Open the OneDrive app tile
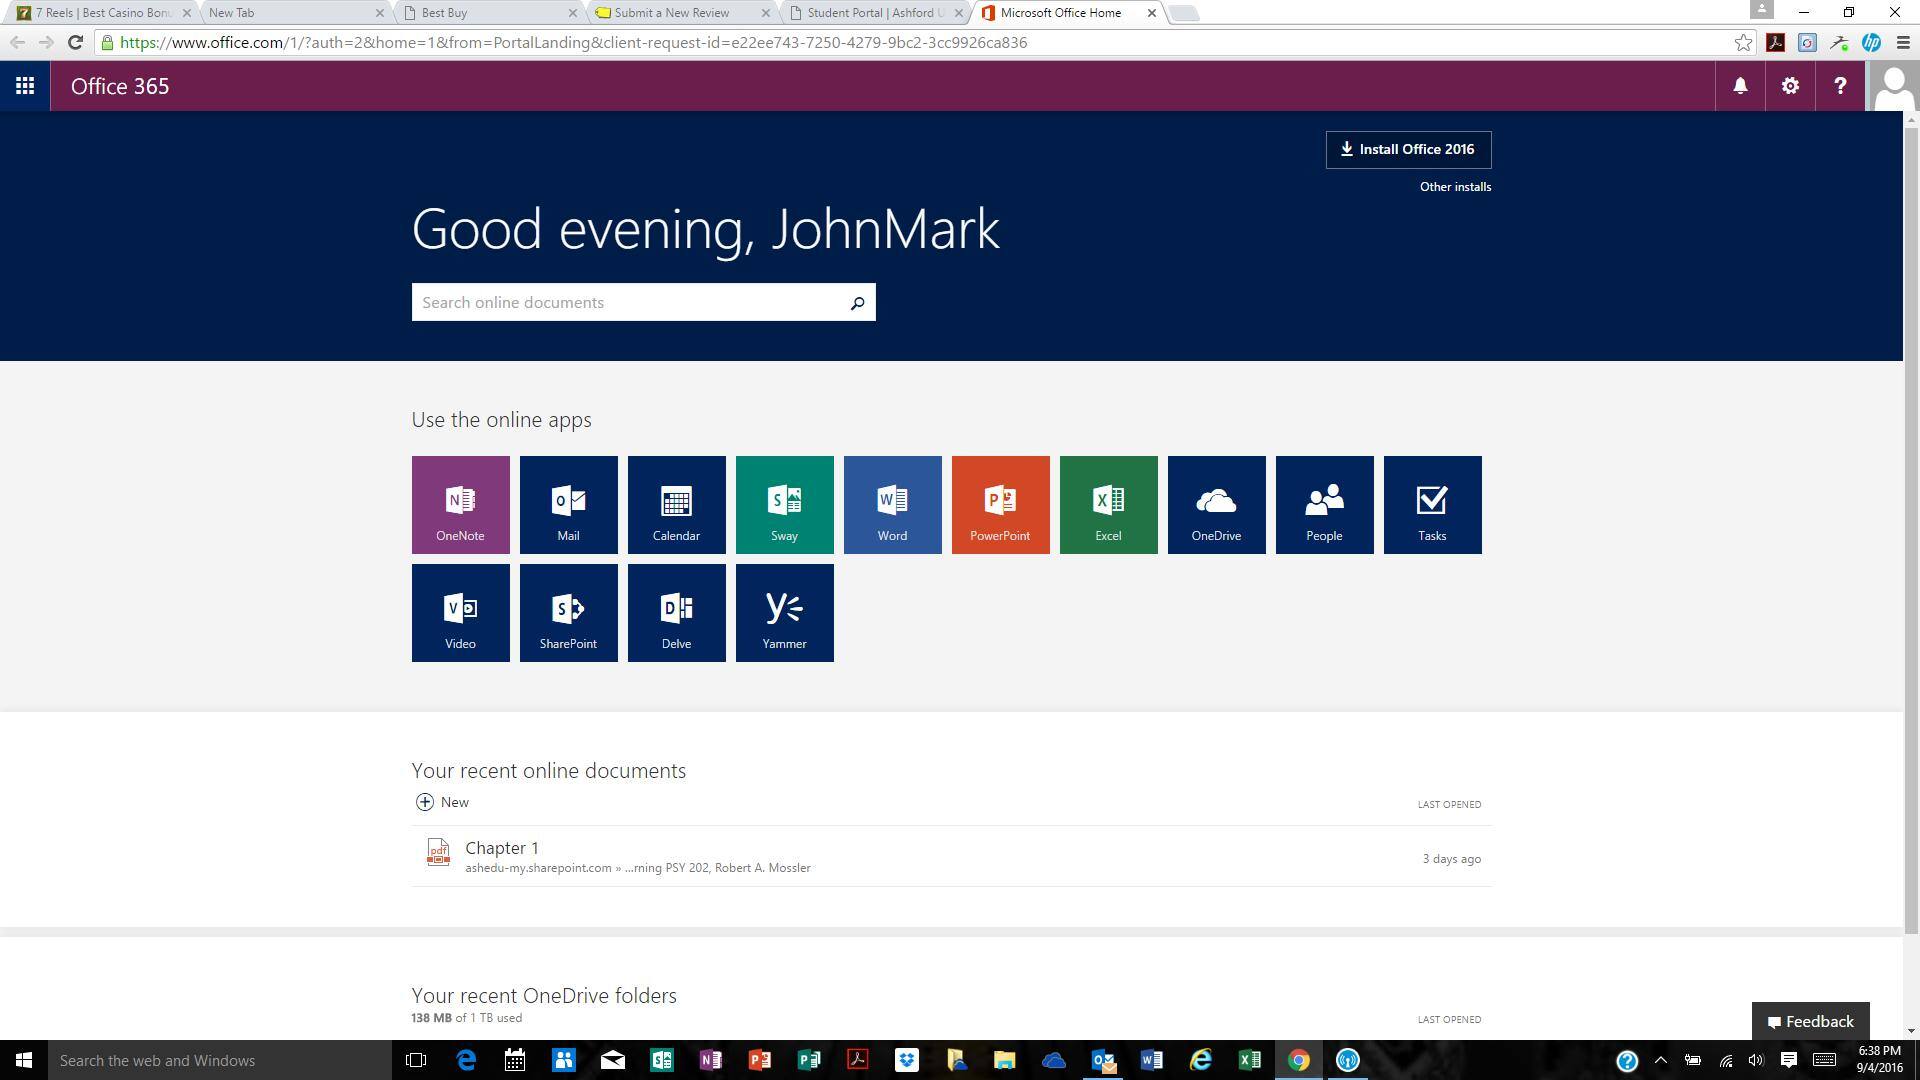The width and height of the screenshot is (1920, 1080). 1216,505
